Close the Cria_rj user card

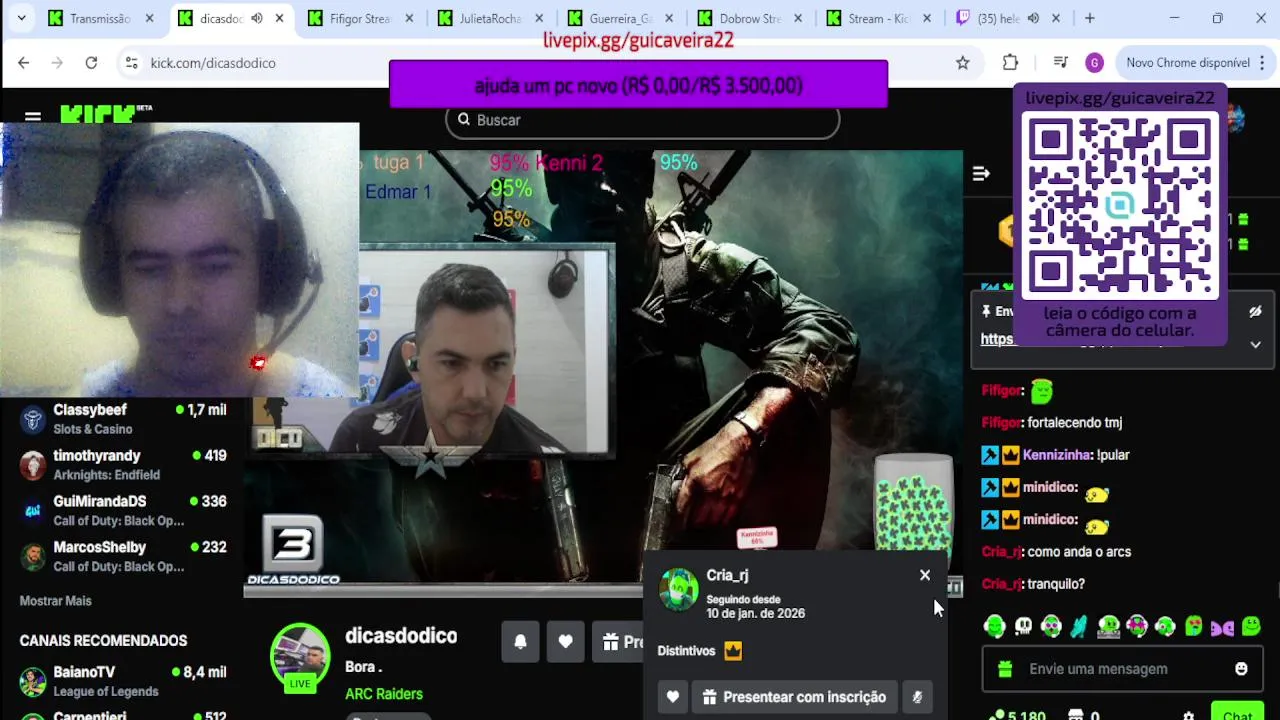(925, 575)
